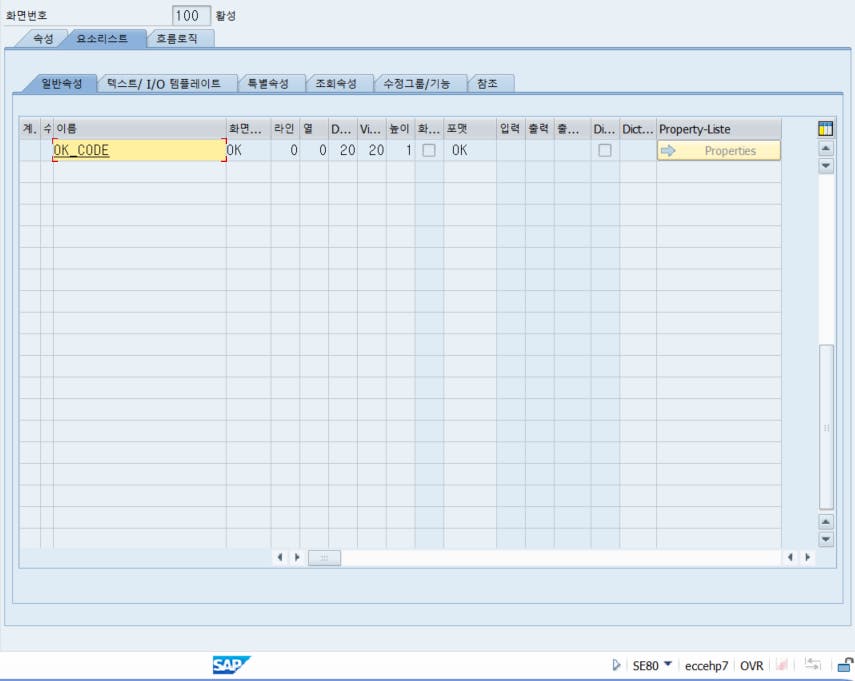The width and height of the screenshot is (855, 681).
Task: Select the 요소리스트 tab
Action: click(x=103, y=39)
